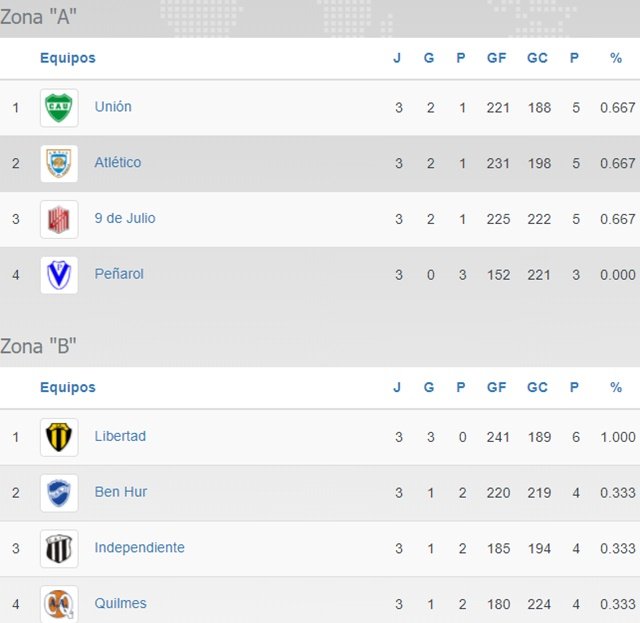
Task: Open the Independiente team link
Action: click(139, 548)
